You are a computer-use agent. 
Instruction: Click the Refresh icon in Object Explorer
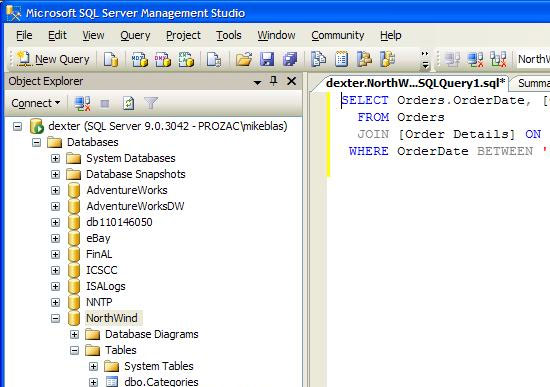coord(128,104)
